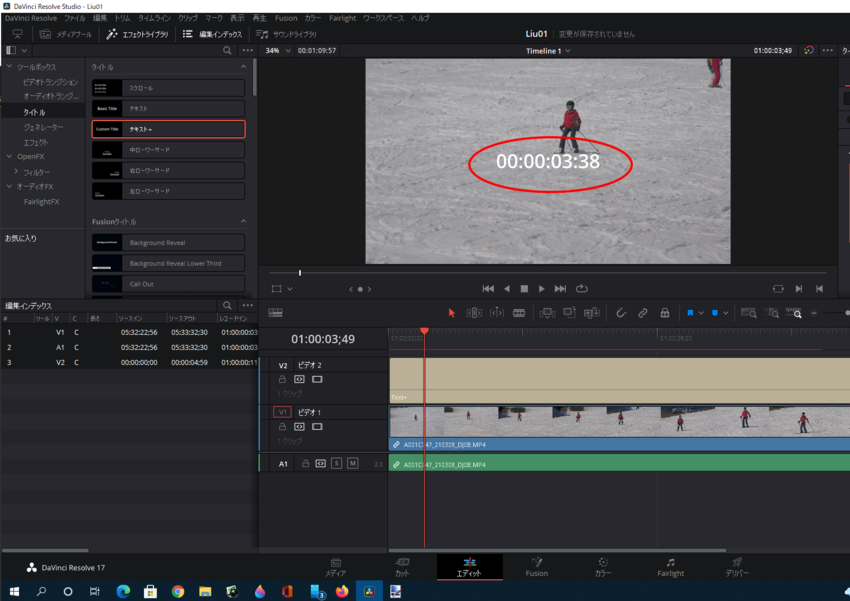The image size is (850, 601).
Task: Open Google Chrome from the taskbar
Action: click(x=178, y=591)
